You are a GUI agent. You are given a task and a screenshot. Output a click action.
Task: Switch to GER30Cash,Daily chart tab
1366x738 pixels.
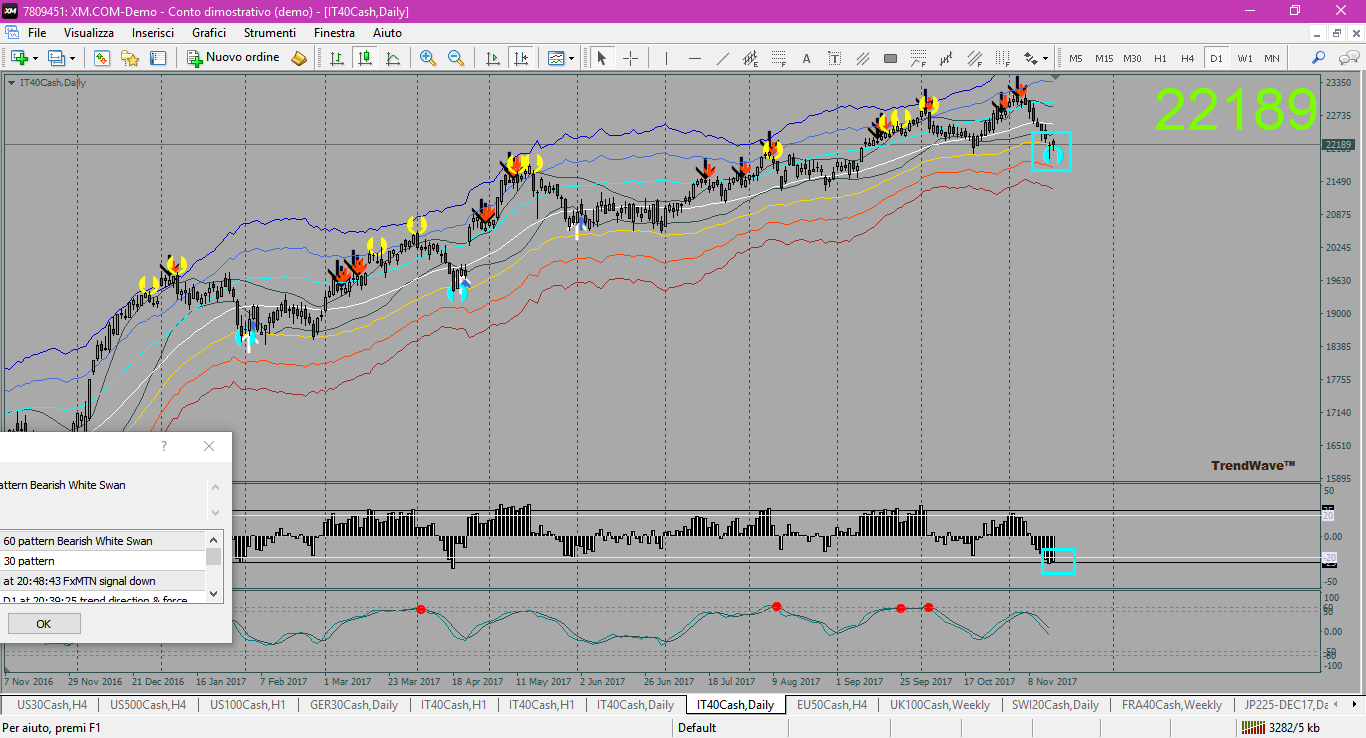tap(354, 705)
